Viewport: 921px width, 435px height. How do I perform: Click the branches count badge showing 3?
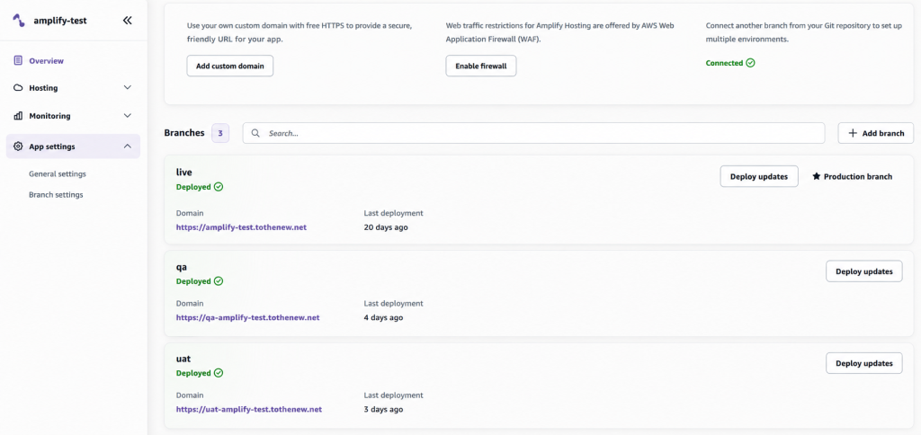pyautogui.click(x=220, y=133)
